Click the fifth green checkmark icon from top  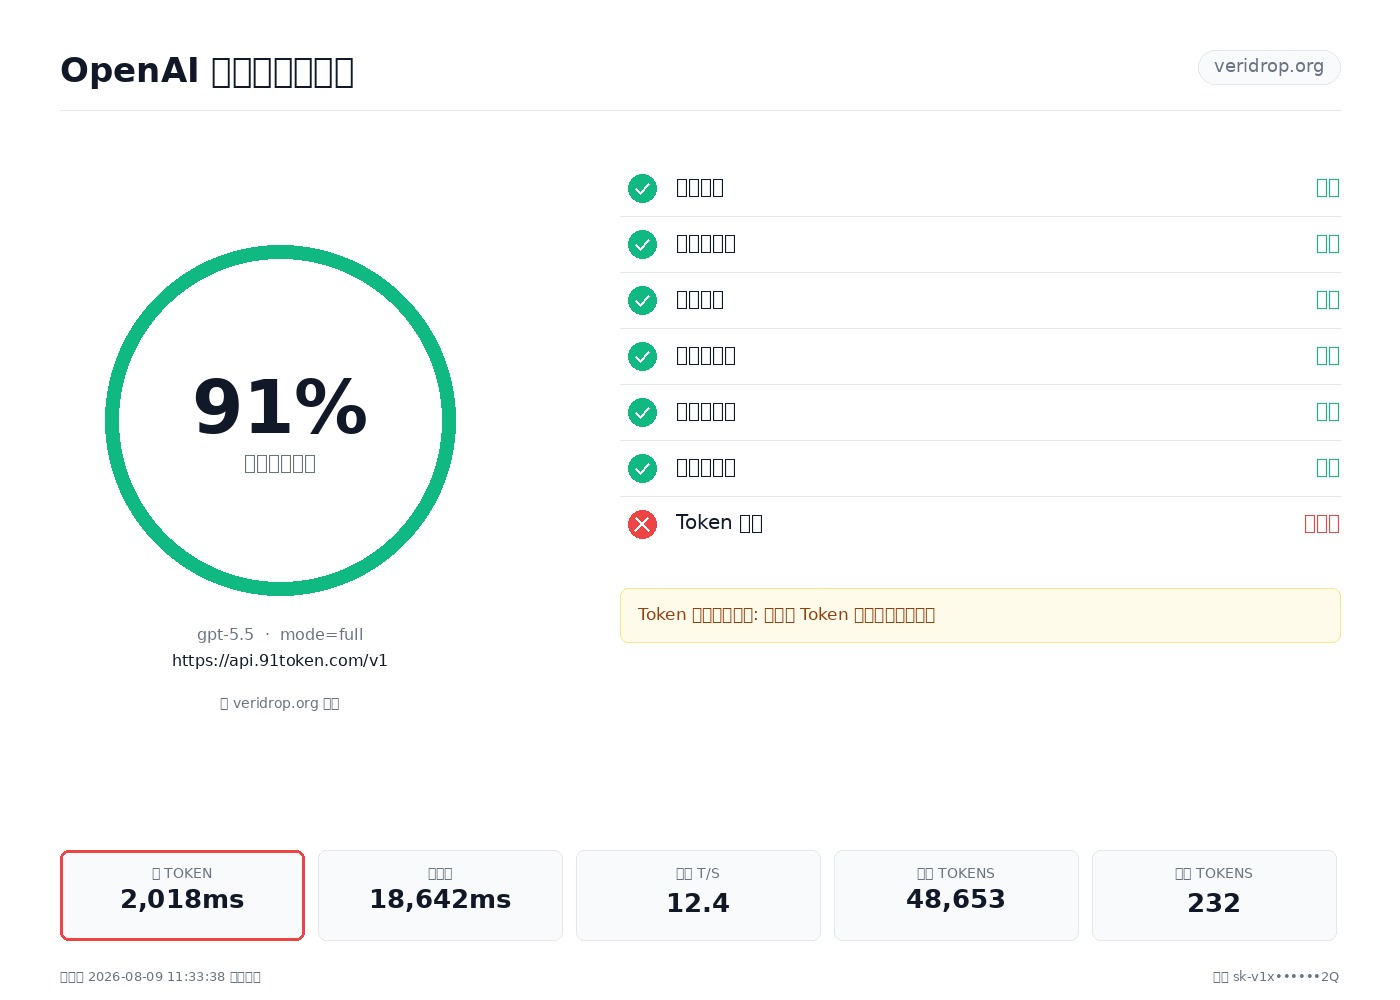point(642,412)
